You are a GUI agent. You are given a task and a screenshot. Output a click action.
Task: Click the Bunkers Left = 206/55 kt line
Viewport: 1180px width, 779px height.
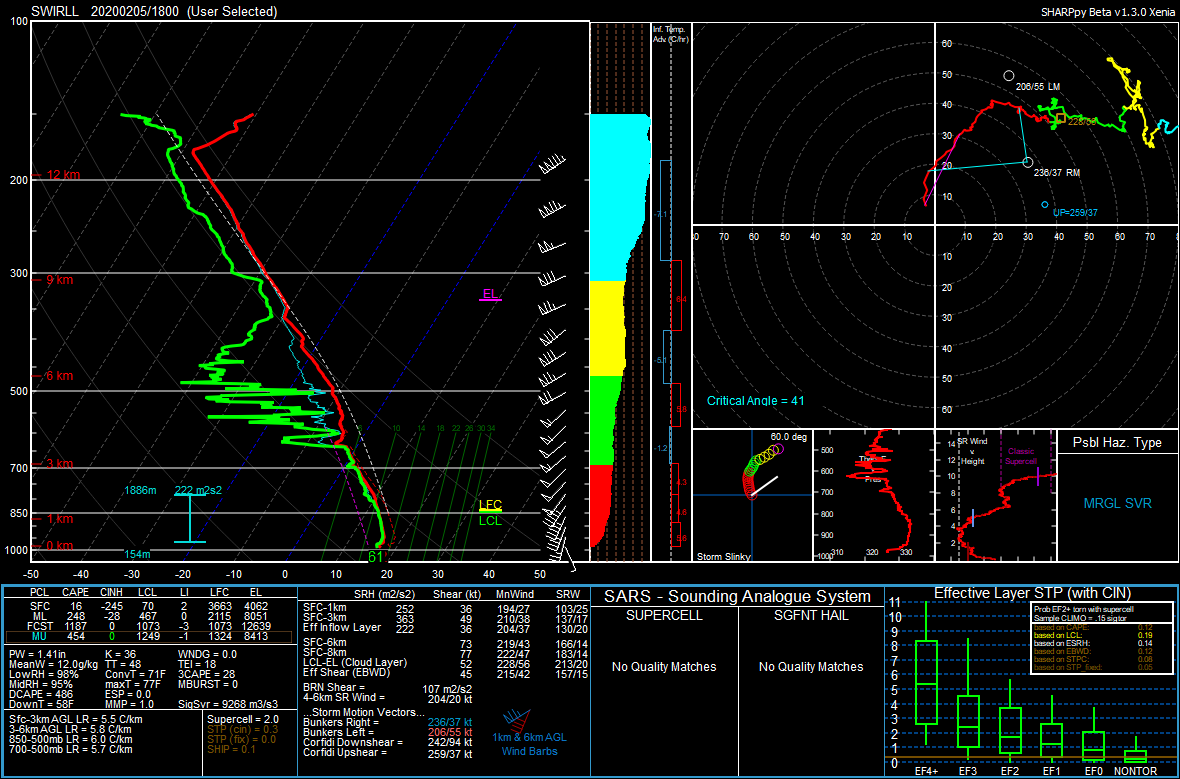[x=388, y=732]
